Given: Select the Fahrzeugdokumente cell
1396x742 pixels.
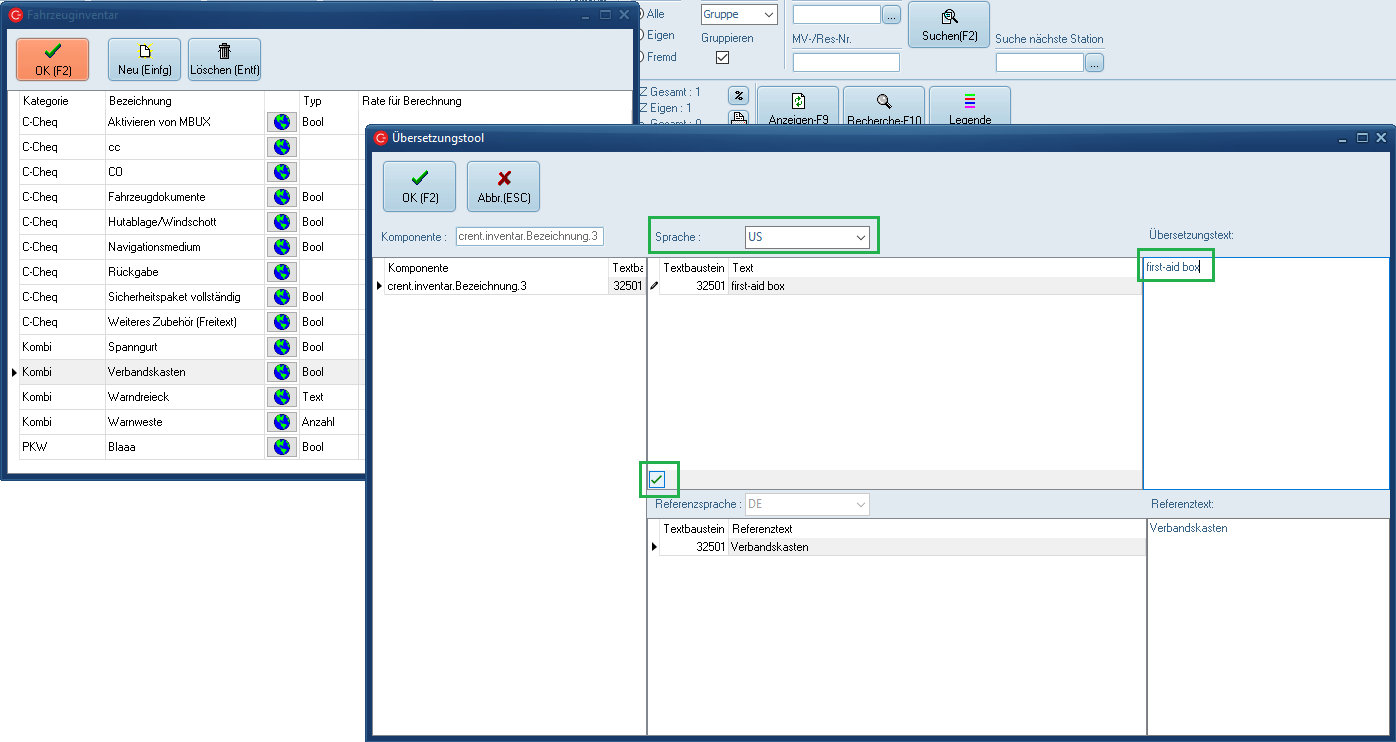Looking at the screenshot, I should pos(185,197).
